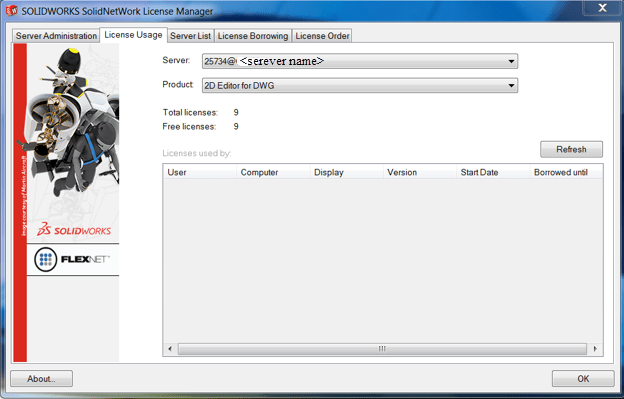The width and height of the screenshot is (624, 399).
Task: Click the Licenses used by label
Action: coord(197,153)
